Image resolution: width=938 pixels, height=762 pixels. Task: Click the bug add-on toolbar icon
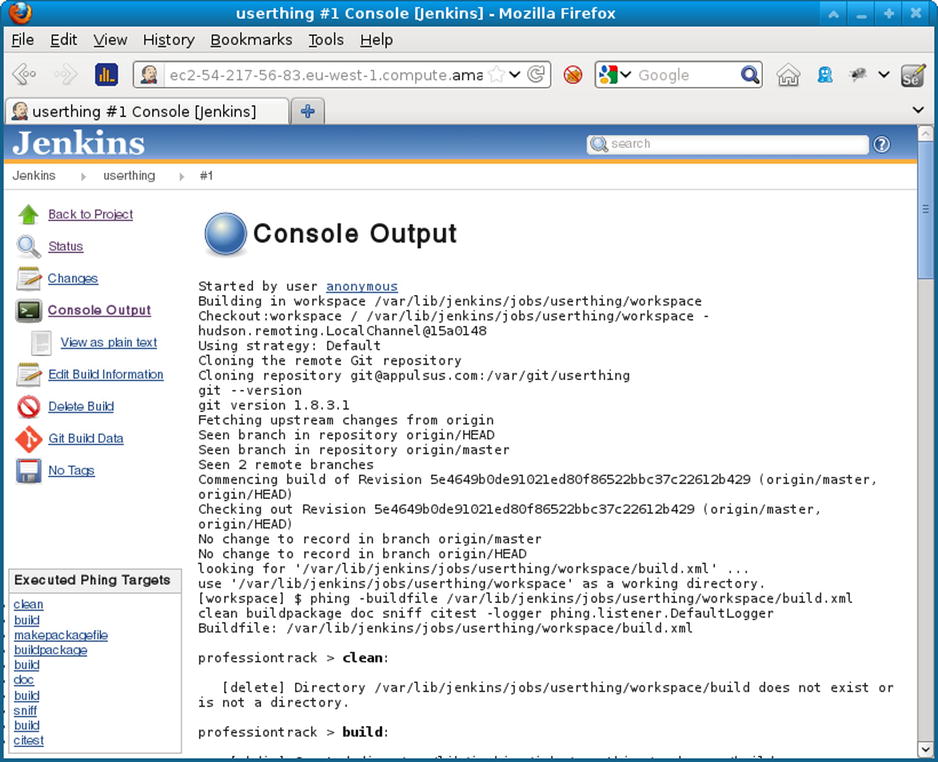click(x=858, y=75)
